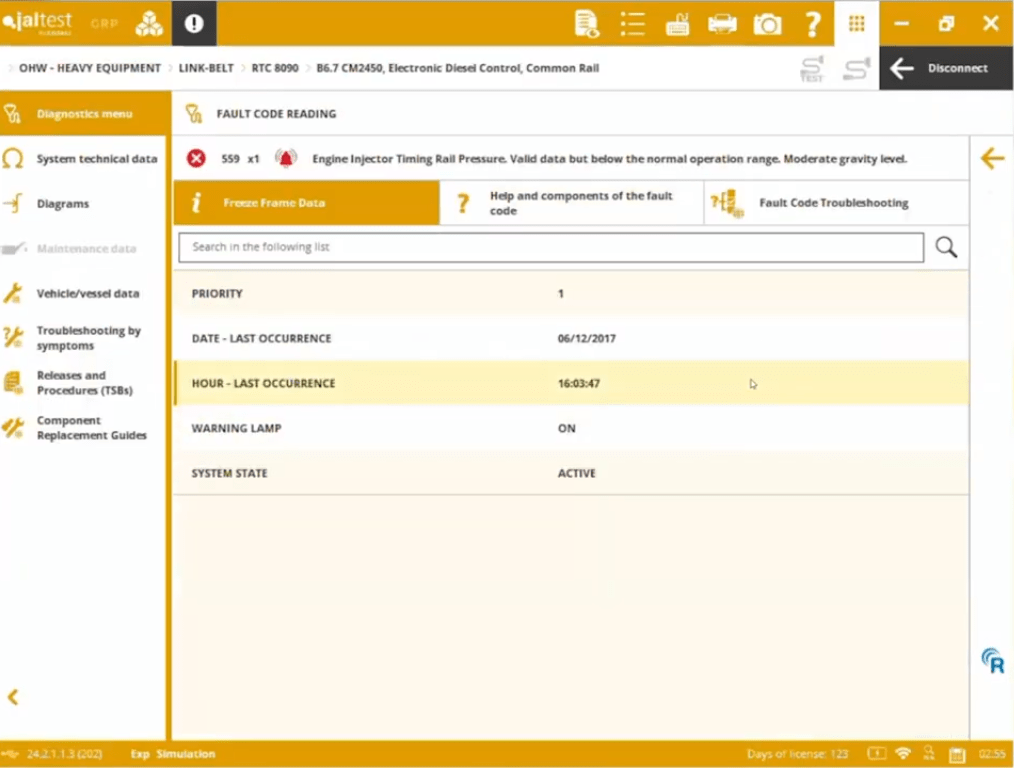Collapse the left sidebar with chevron
Viewport: 1014px width, 768px height.
click(14, 697)
